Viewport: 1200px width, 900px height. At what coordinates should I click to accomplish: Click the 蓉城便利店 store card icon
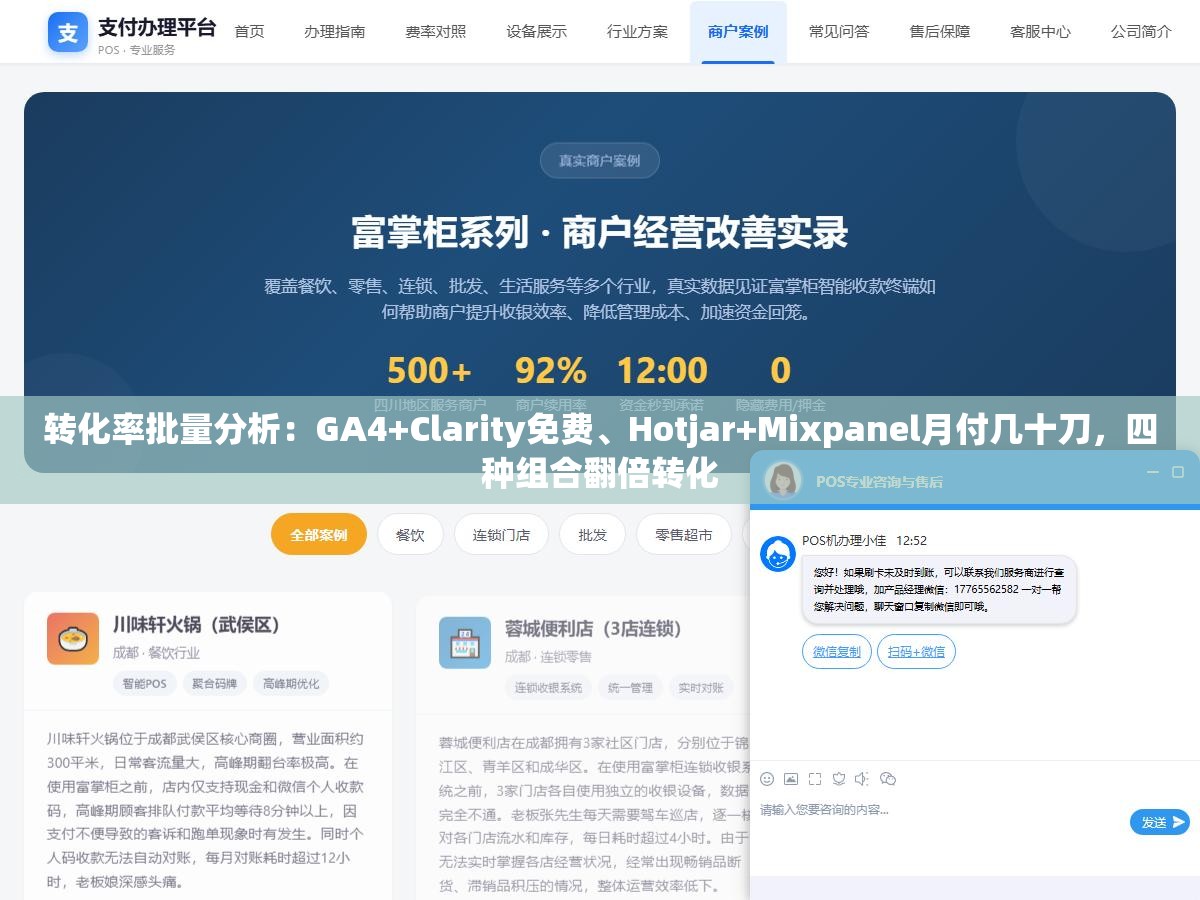(x=465, y=643)
